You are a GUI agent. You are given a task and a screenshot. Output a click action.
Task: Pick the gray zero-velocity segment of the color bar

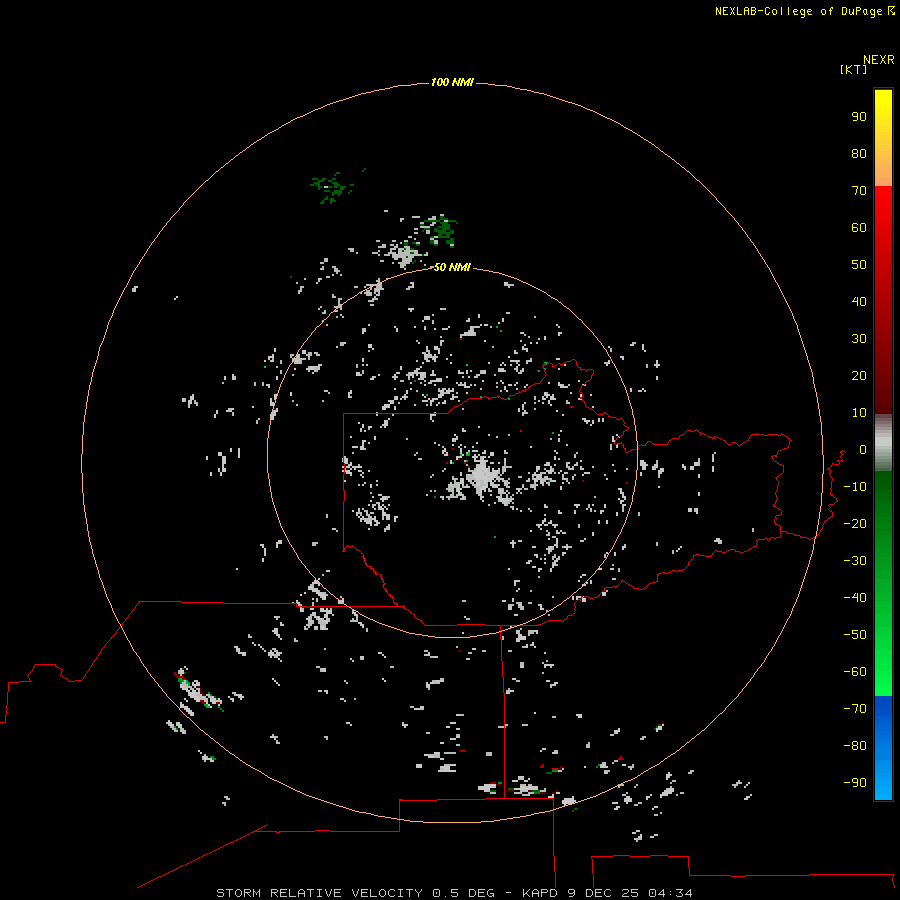pos(883,443)
